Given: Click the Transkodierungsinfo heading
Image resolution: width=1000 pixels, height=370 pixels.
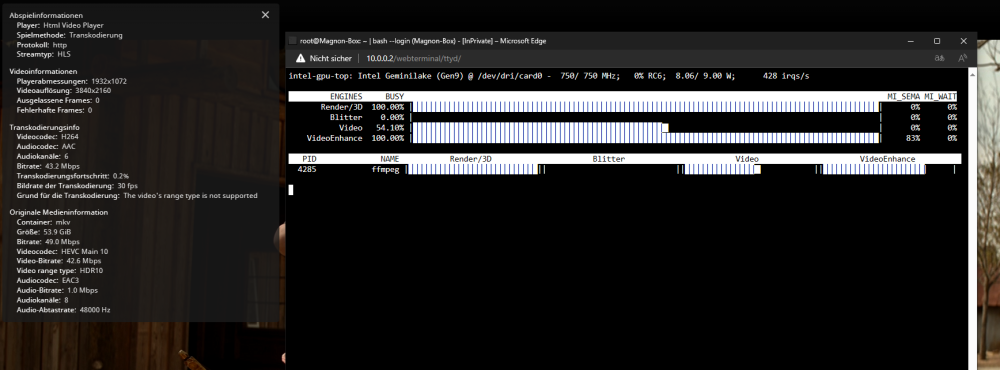Looking at the screenshot, I should 44,128.
